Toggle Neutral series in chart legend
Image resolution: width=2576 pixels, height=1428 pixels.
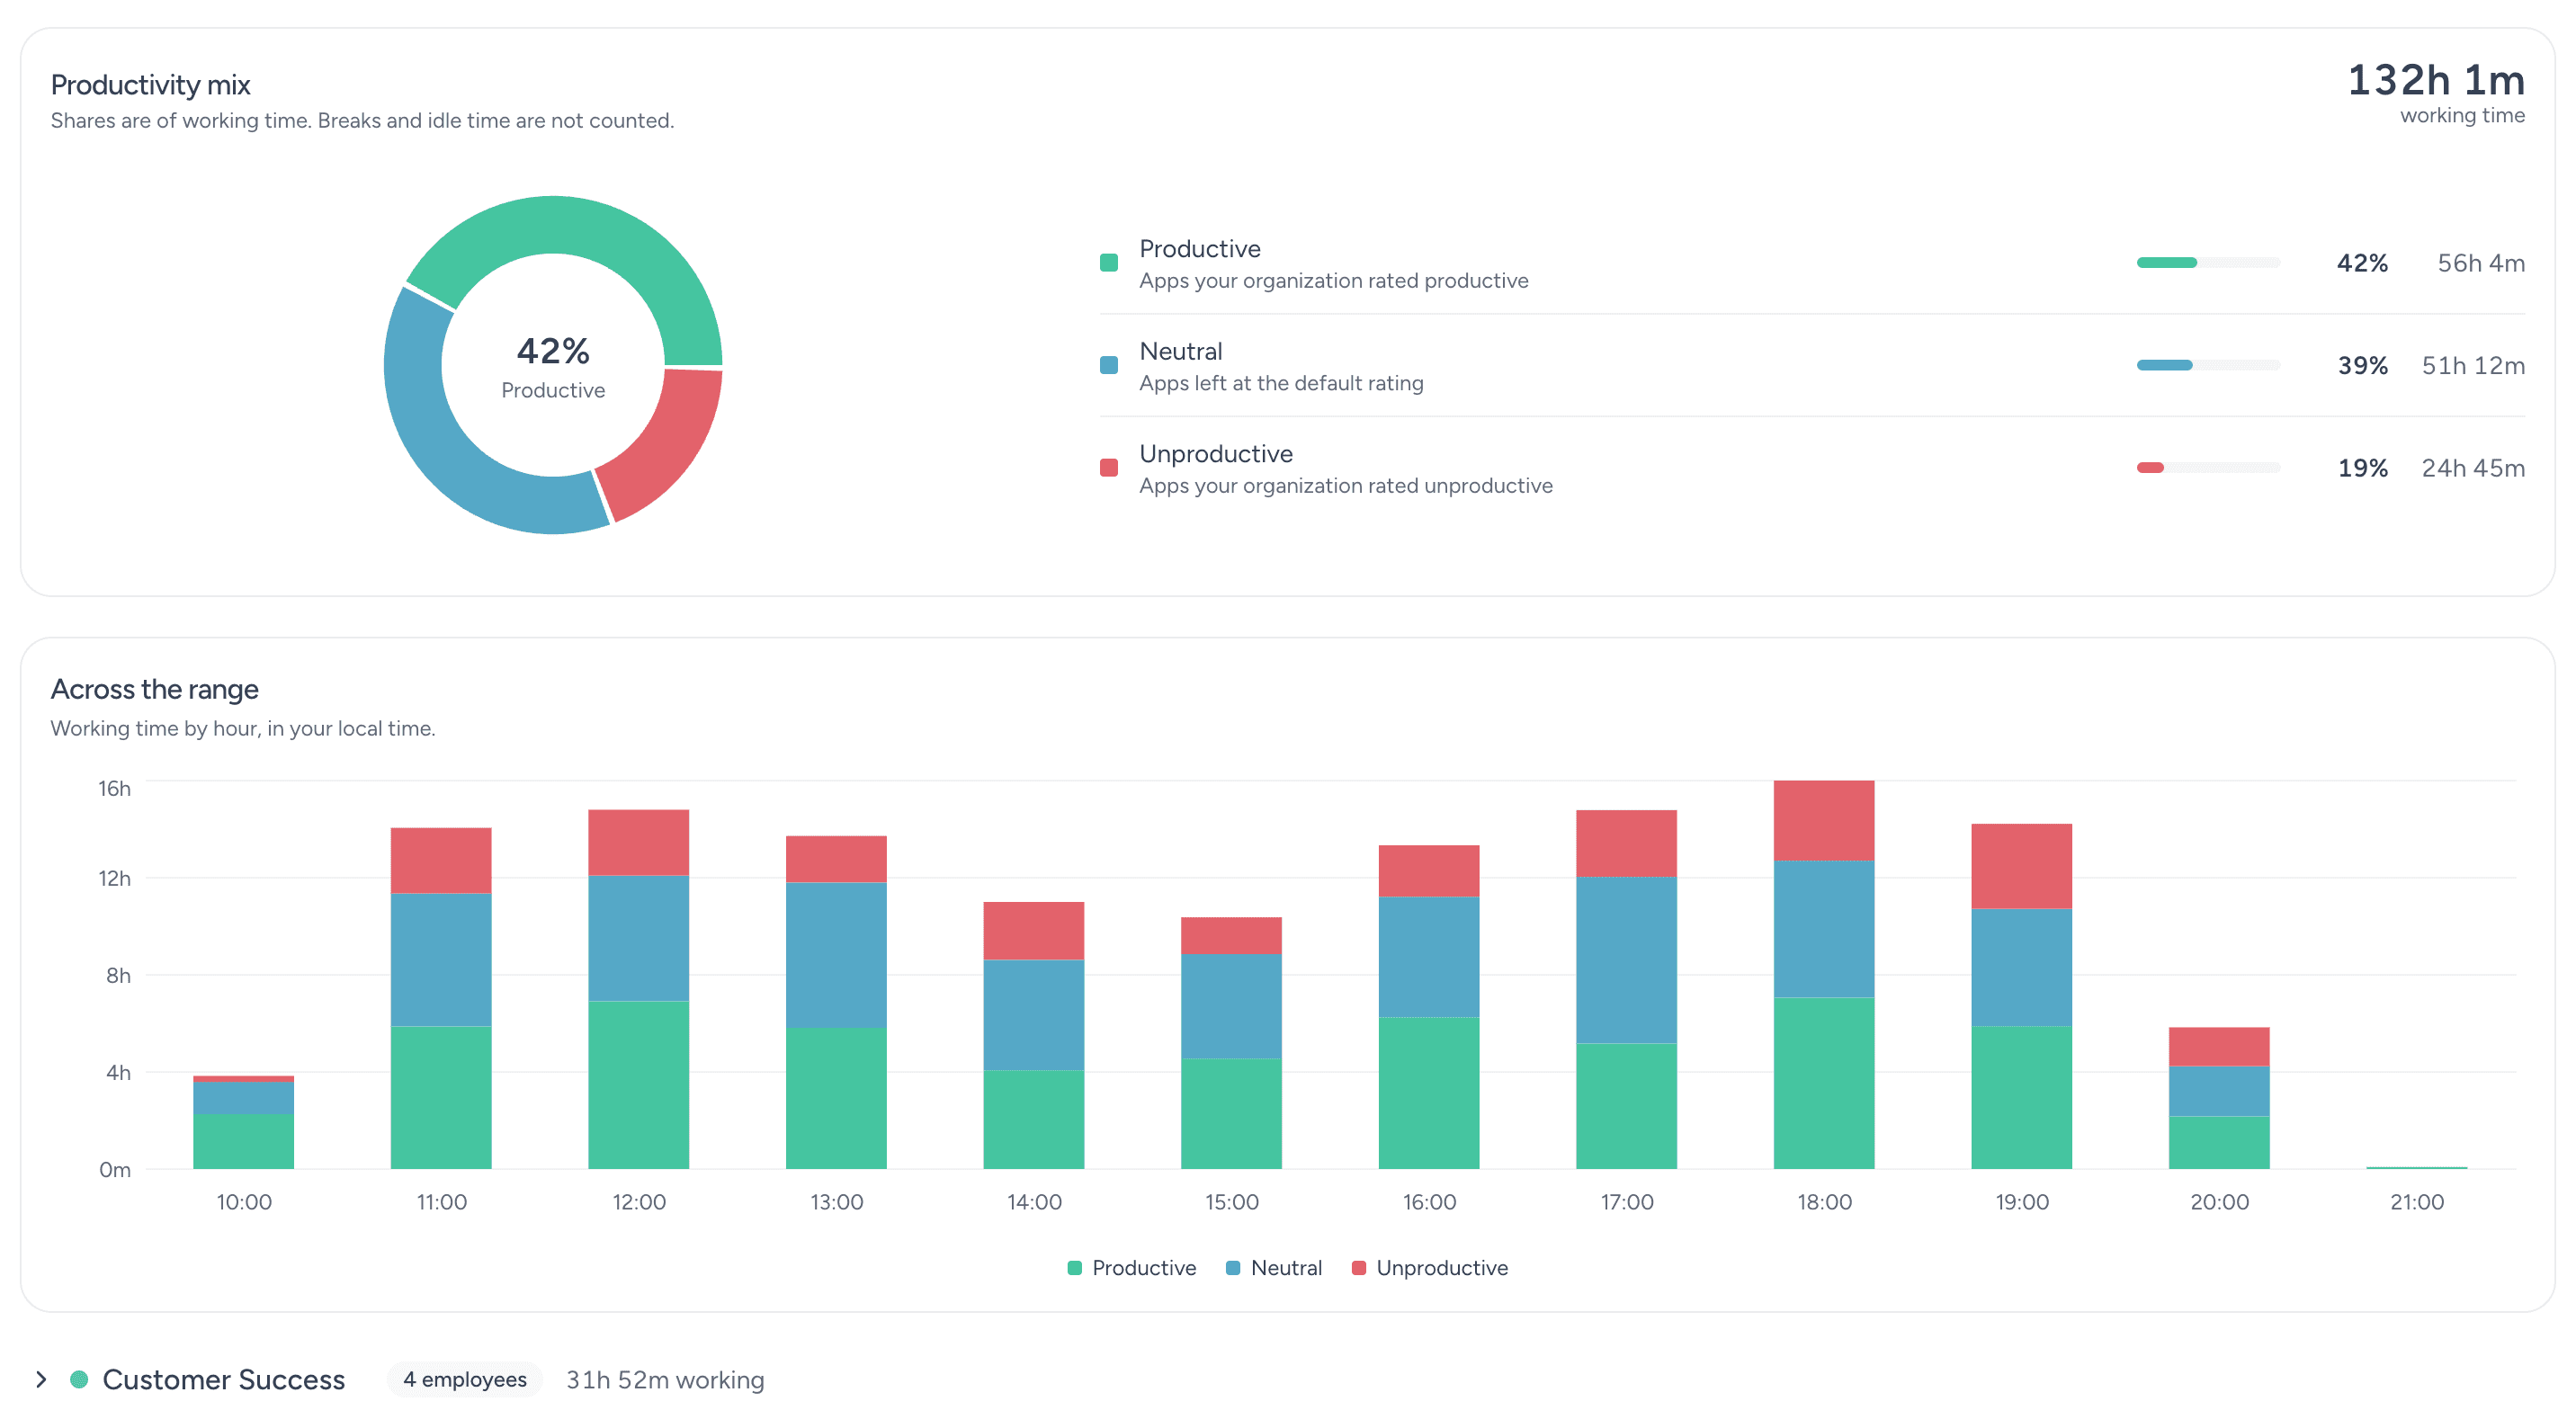click(1273, 1267)
